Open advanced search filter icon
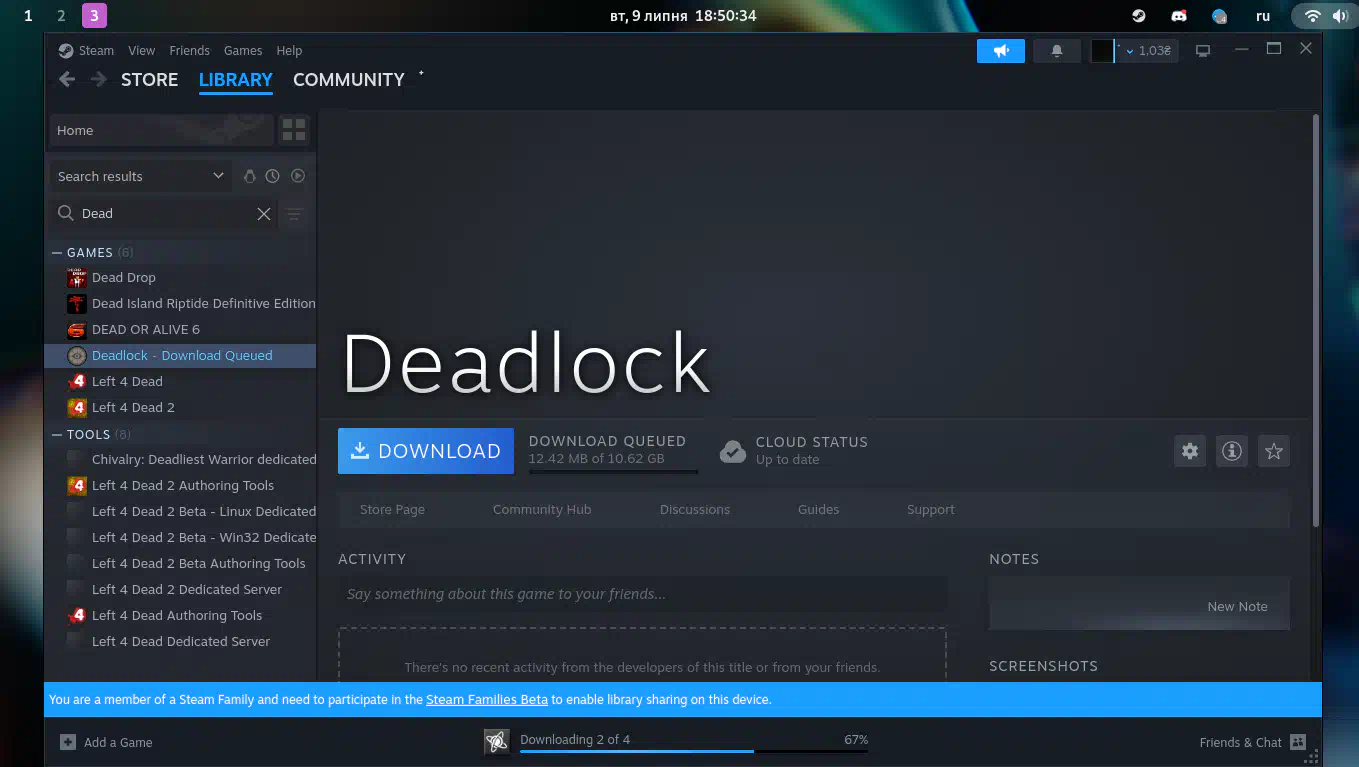The image size is (1359, 767). 294,214
